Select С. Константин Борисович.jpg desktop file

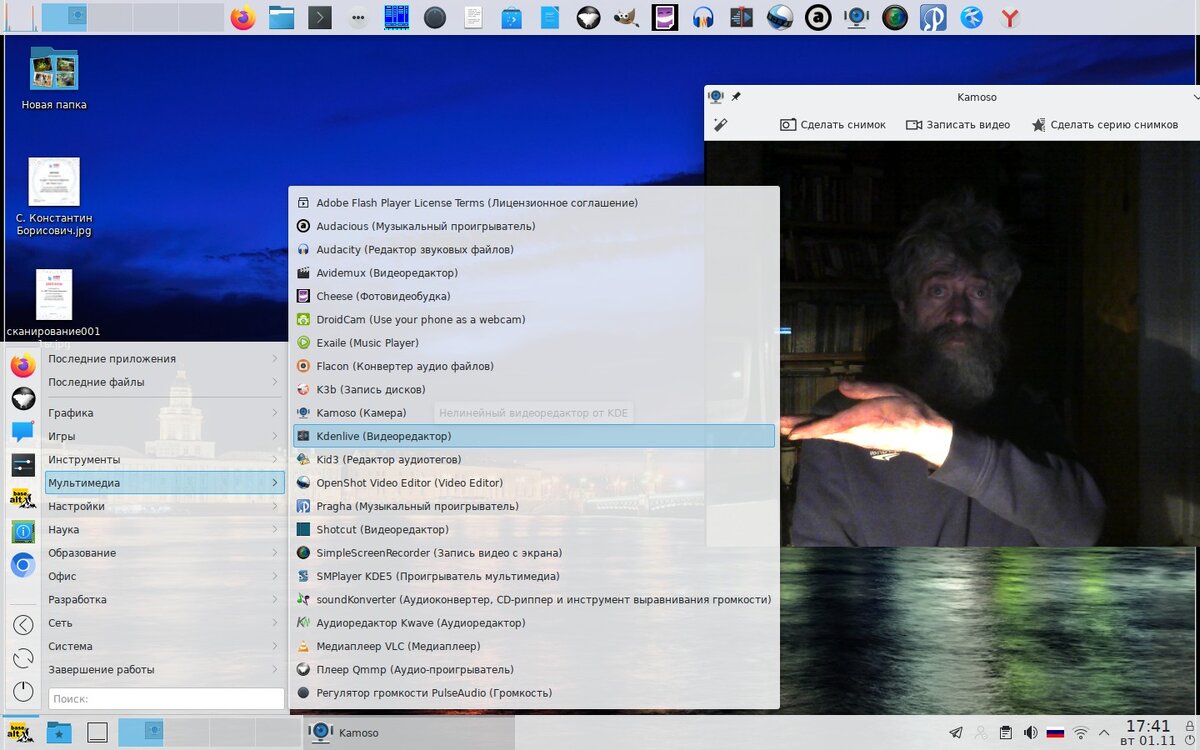[54, 197]
